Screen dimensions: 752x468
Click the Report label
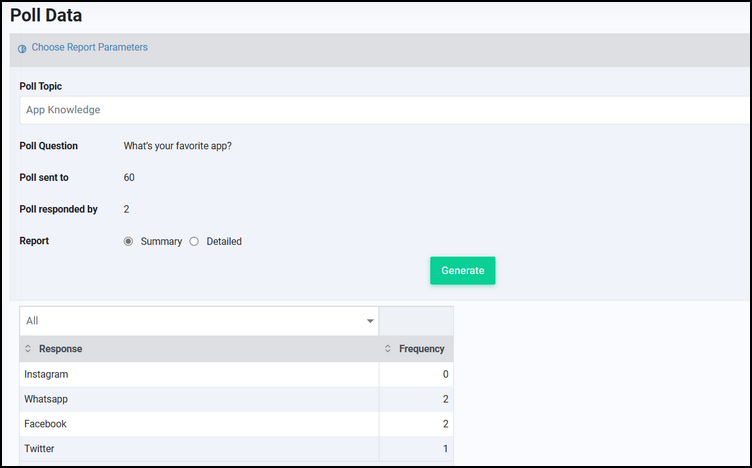click(x=34, y=241)
